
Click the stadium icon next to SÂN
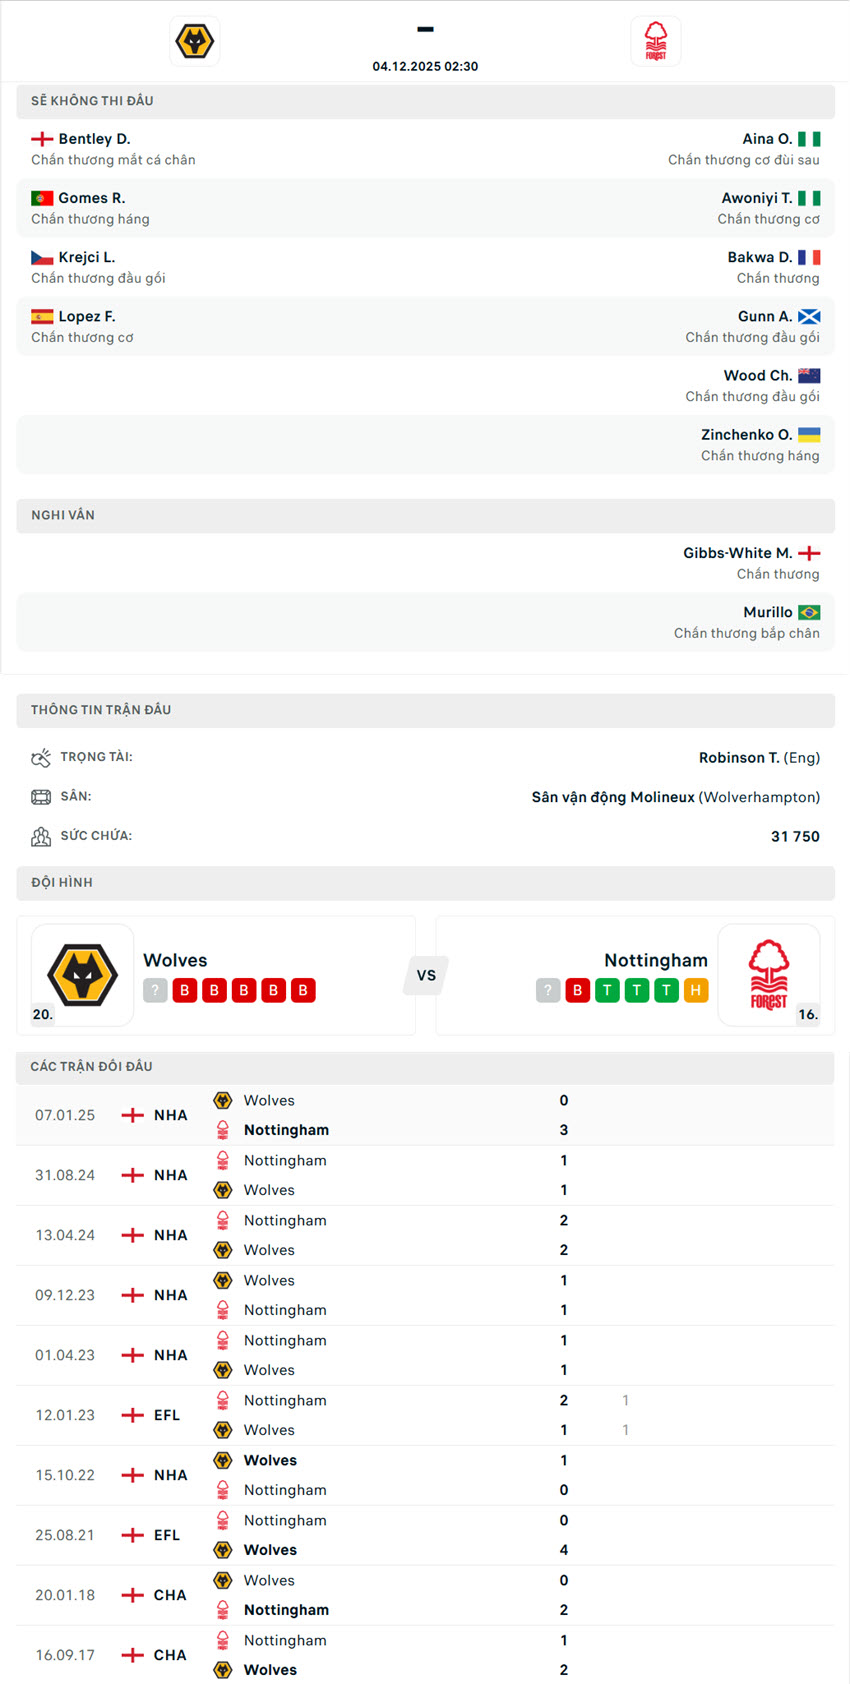pos(41,796)
